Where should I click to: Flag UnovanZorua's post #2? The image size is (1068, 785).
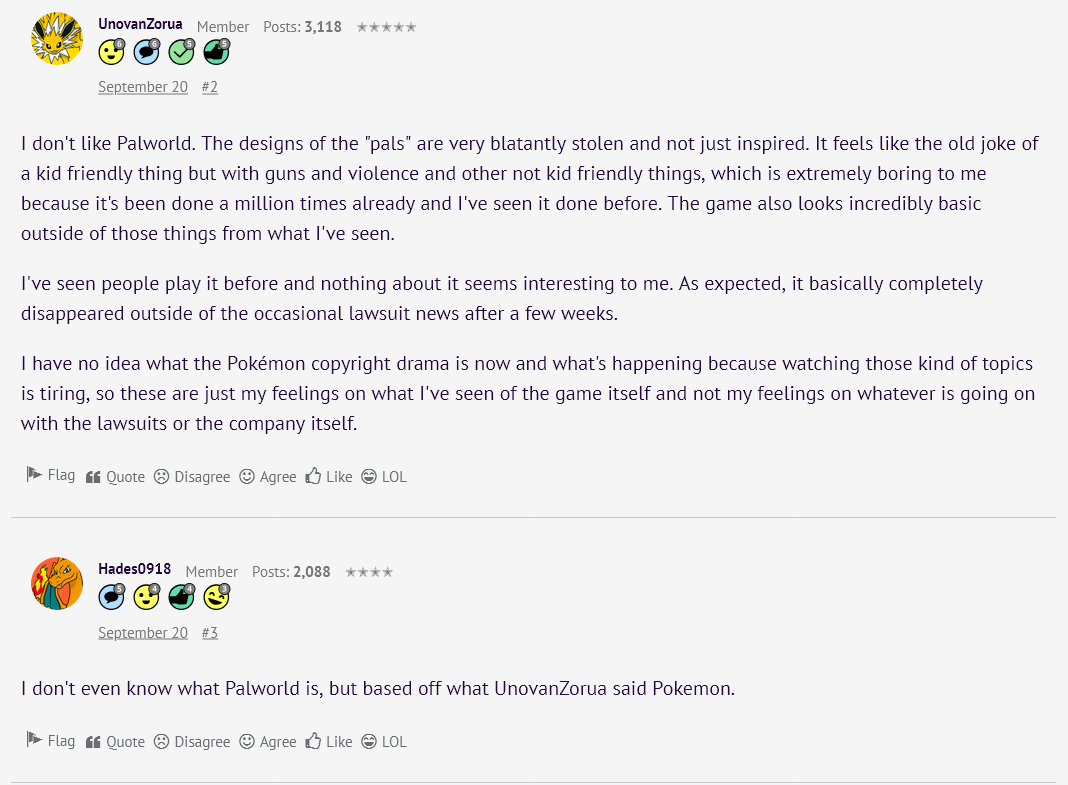click(50, 475)
